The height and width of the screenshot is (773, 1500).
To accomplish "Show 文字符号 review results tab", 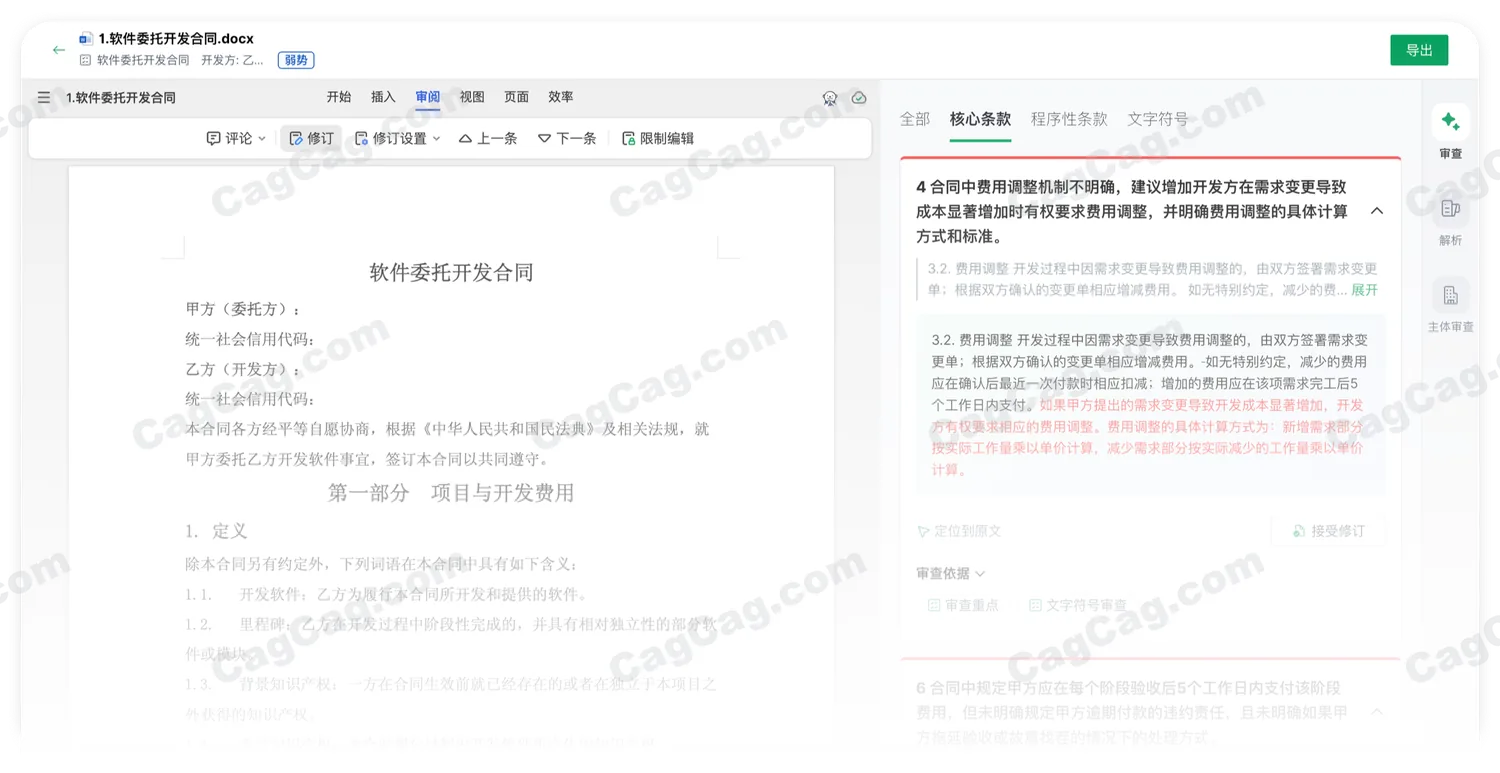I will click(1158, 119).
